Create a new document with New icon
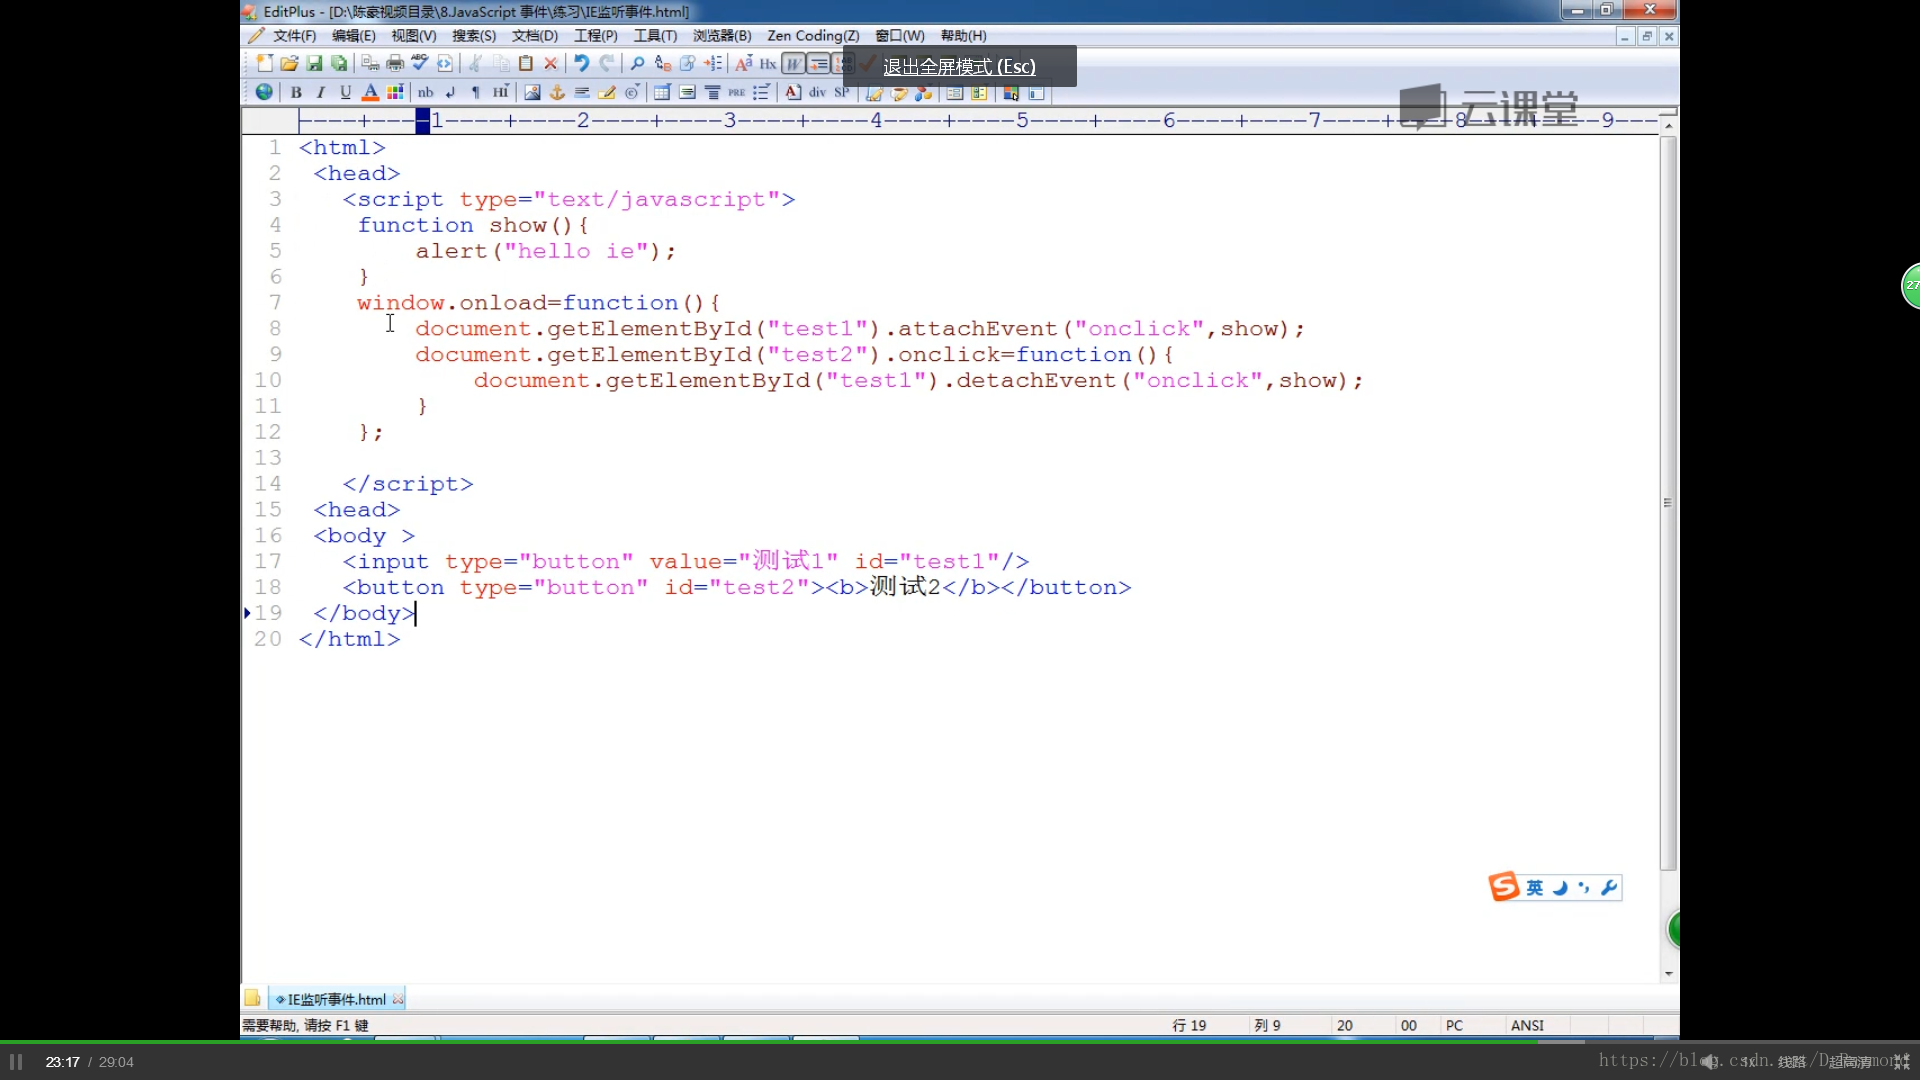This screenshot has height=1080, width=1920. click(x=264, y=64)
